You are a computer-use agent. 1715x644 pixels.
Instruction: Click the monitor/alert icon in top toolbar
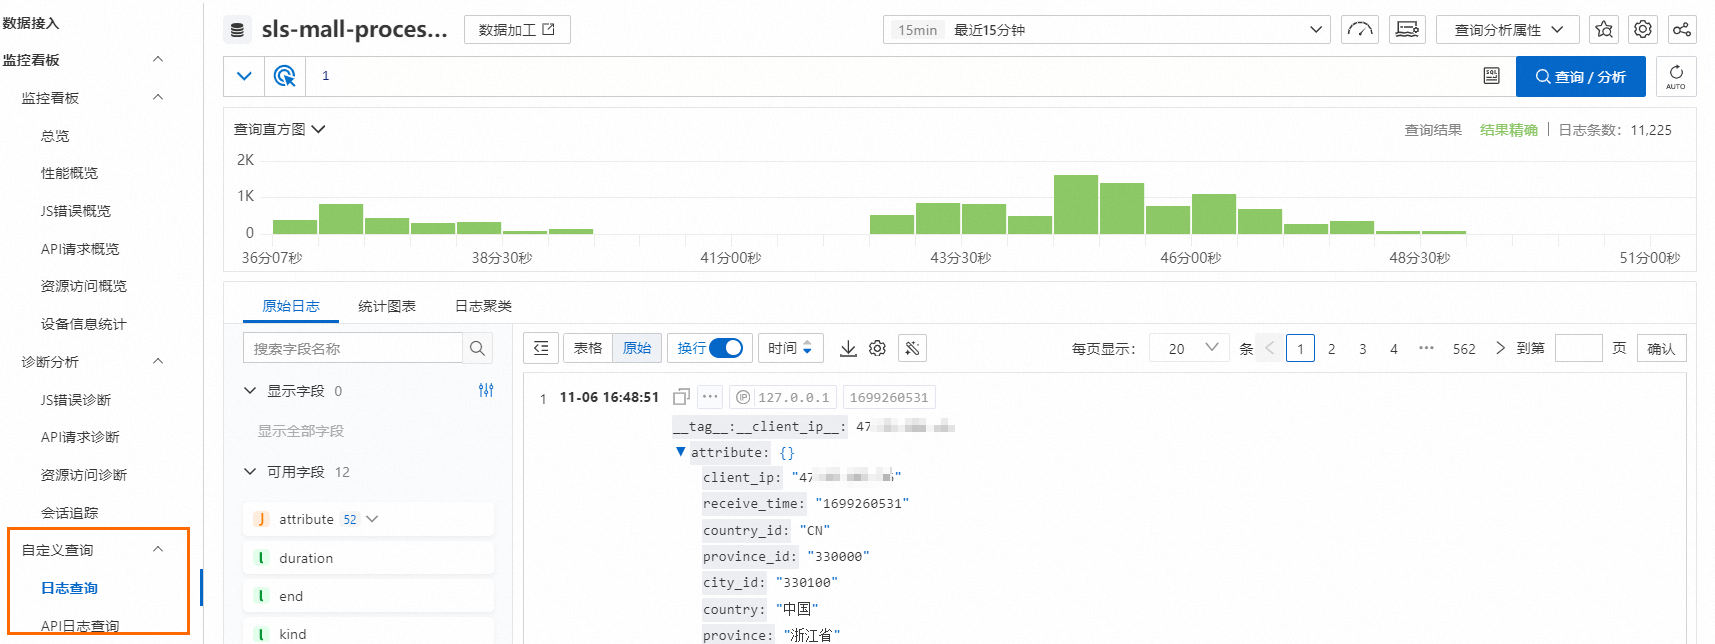coord(1407,30)
